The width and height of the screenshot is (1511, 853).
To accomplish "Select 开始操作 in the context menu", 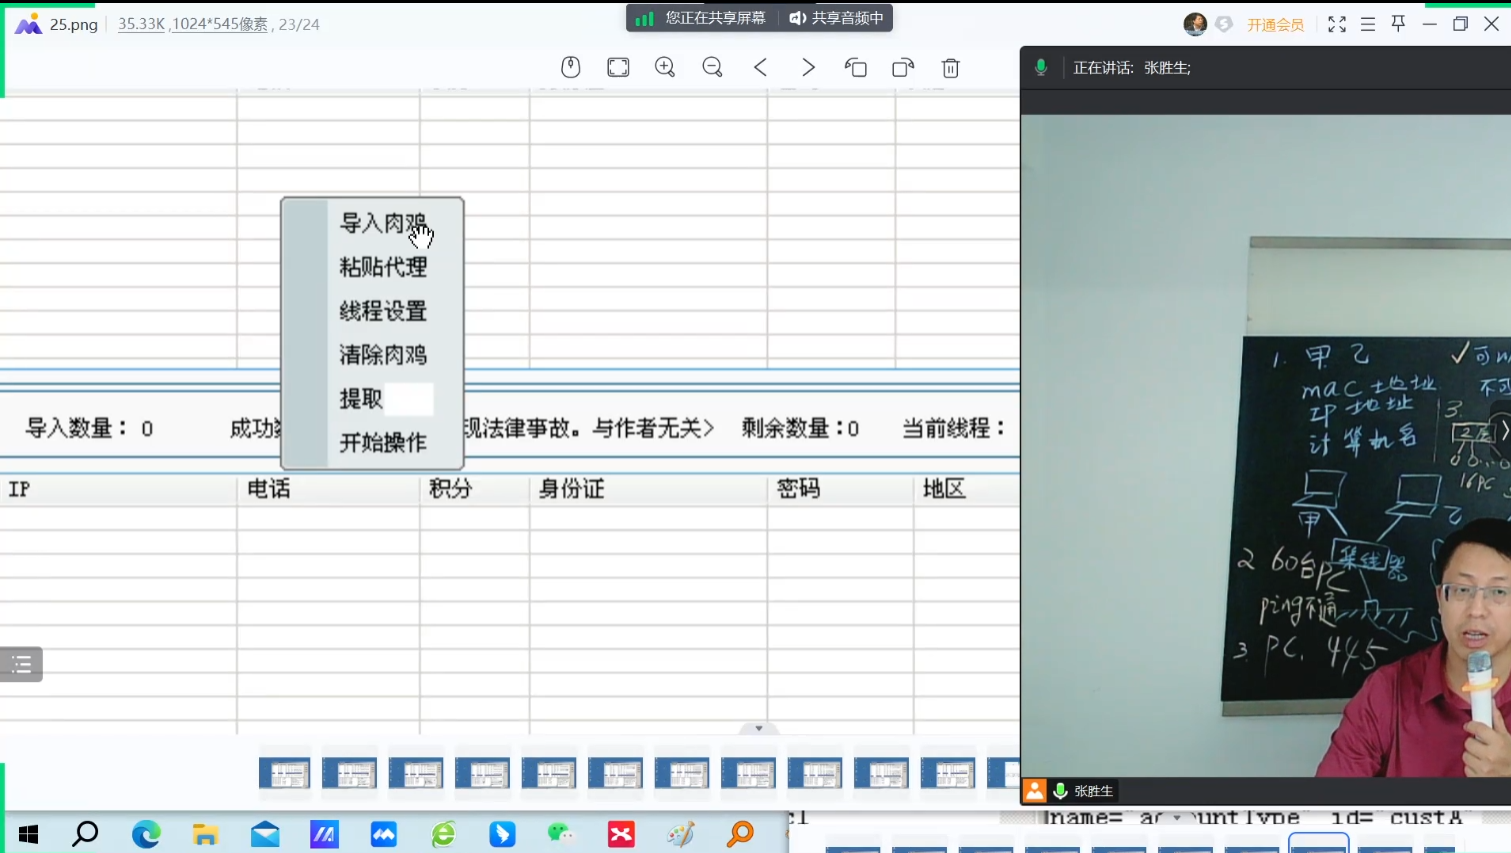I will 383,443.
